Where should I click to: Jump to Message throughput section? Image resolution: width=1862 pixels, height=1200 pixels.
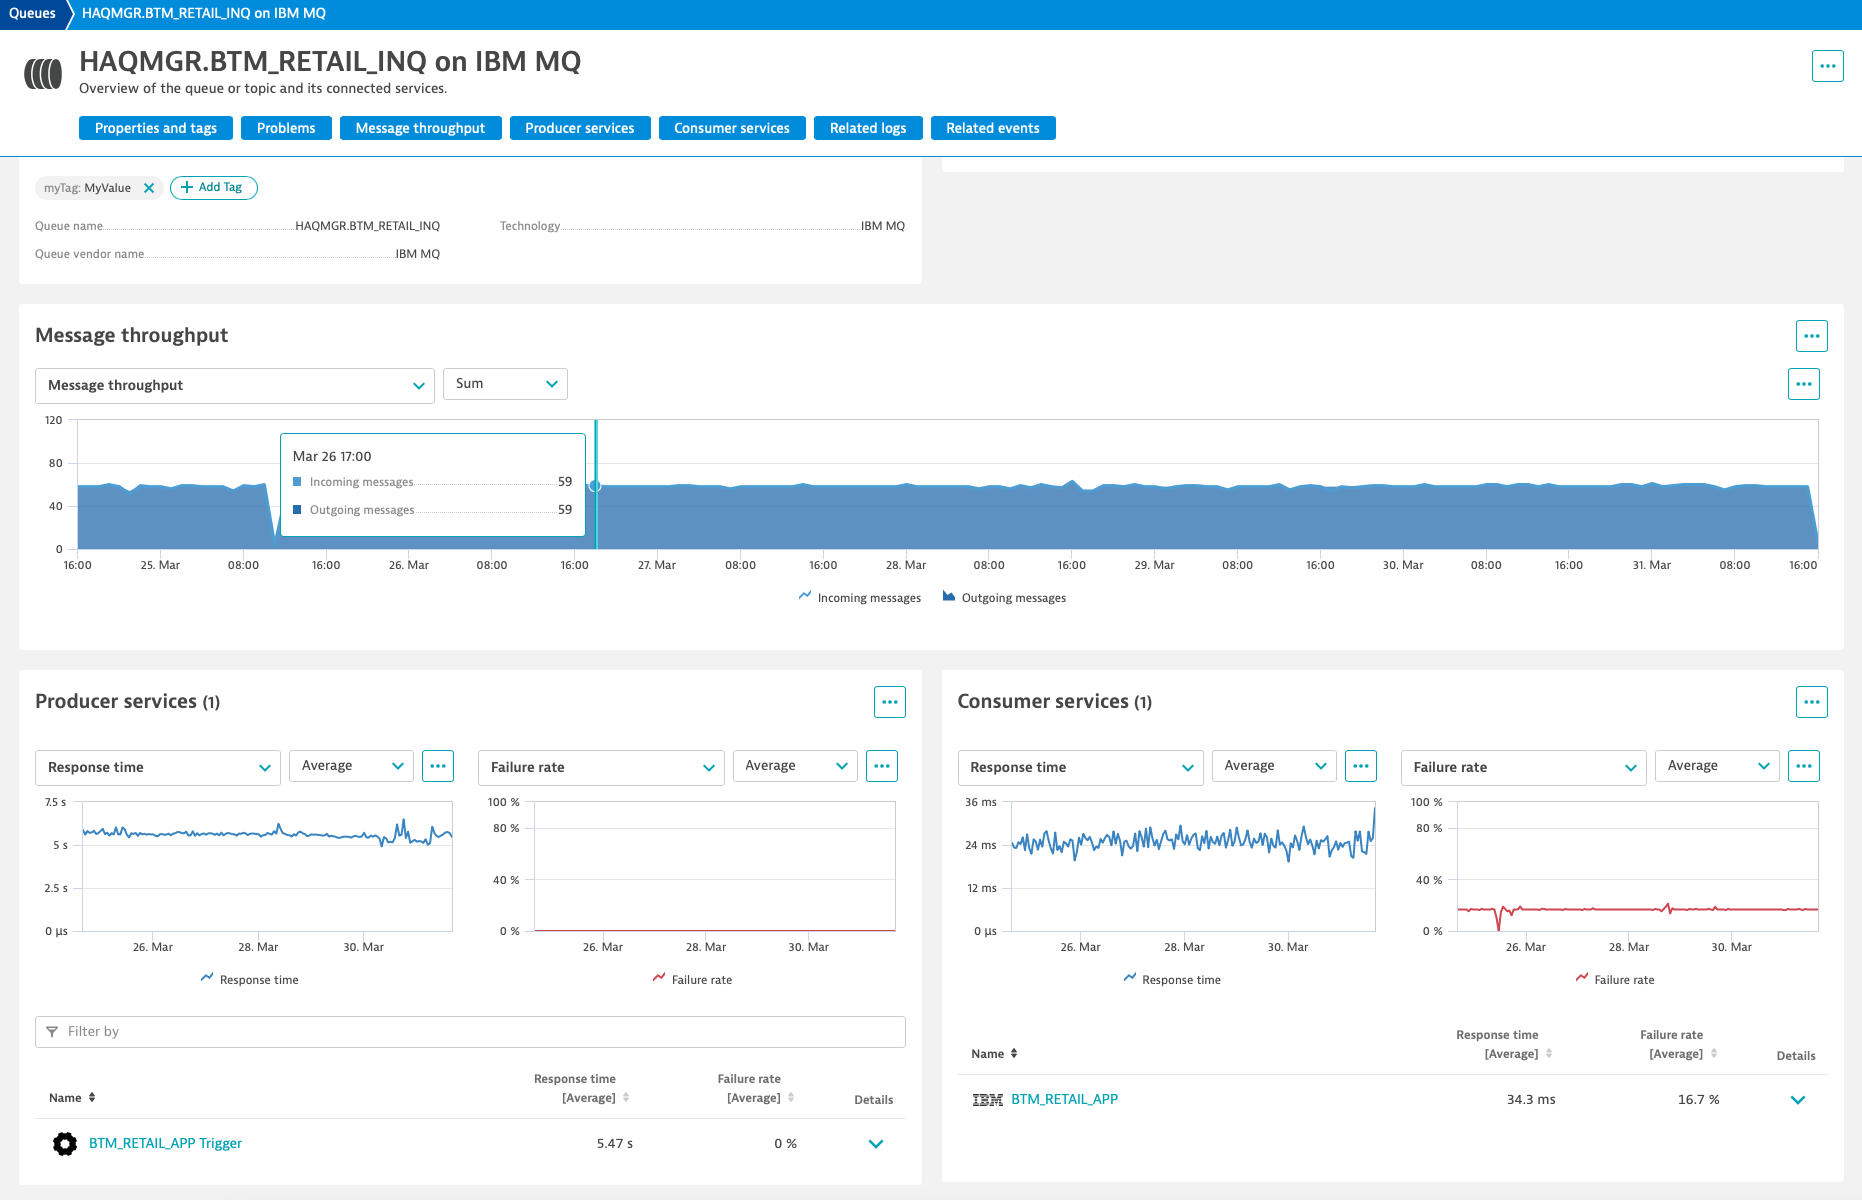pyautogui.click(x=420, y=128)
